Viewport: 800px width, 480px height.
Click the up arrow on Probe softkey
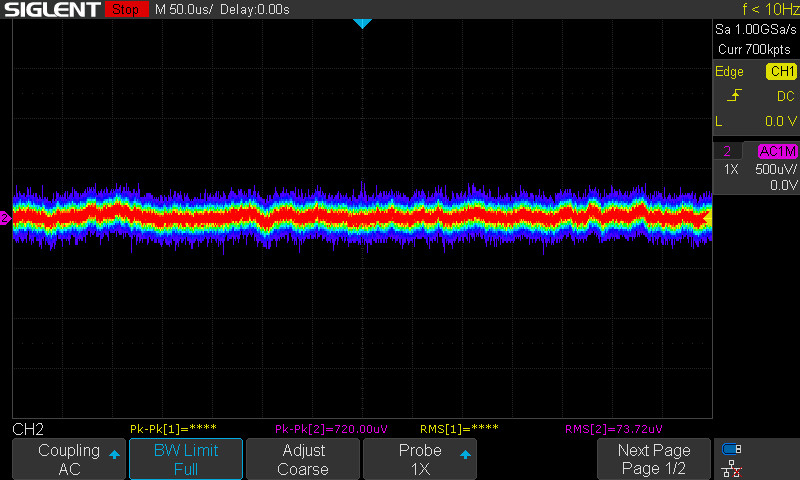(x=465, y=454)
